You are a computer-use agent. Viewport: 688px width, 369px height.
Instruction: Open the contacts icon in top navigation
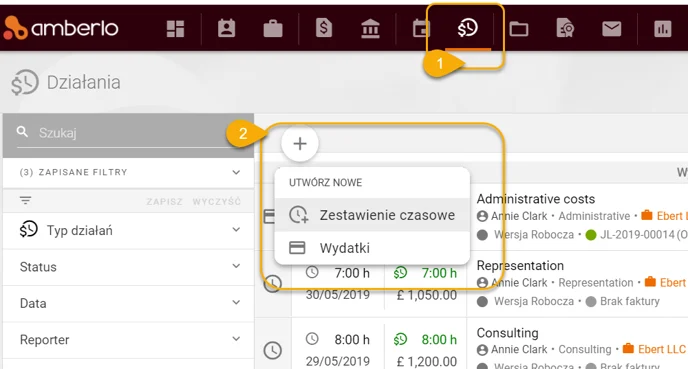[x=226, y=29]
